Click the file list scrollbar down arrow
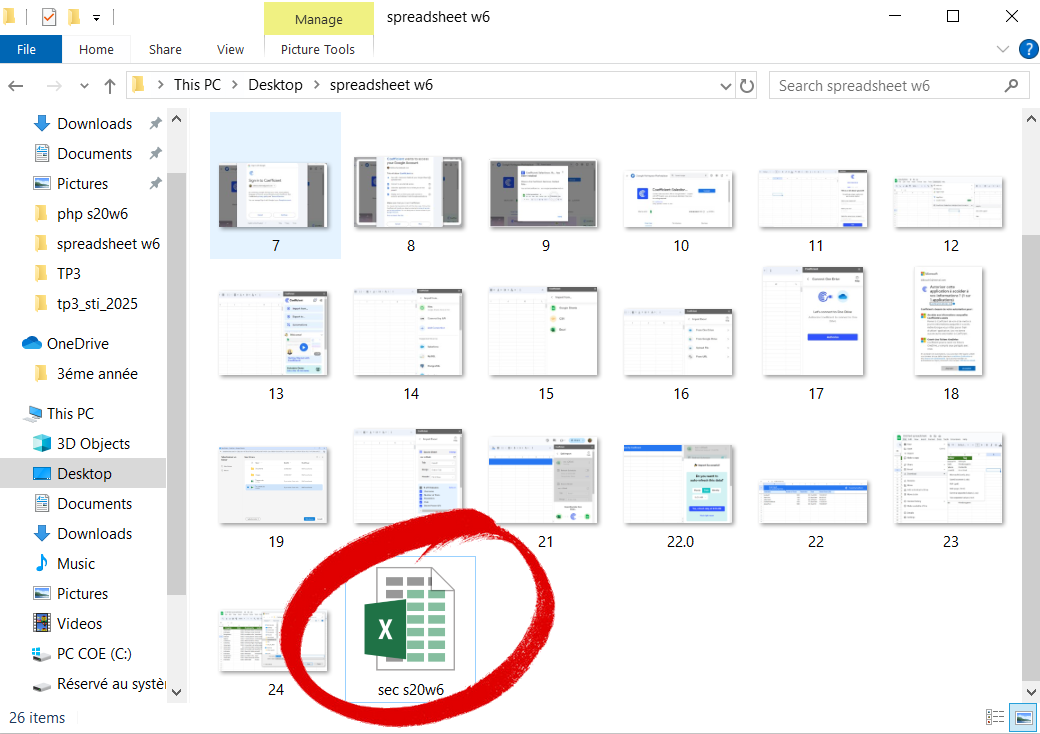 coord(1031,692)
